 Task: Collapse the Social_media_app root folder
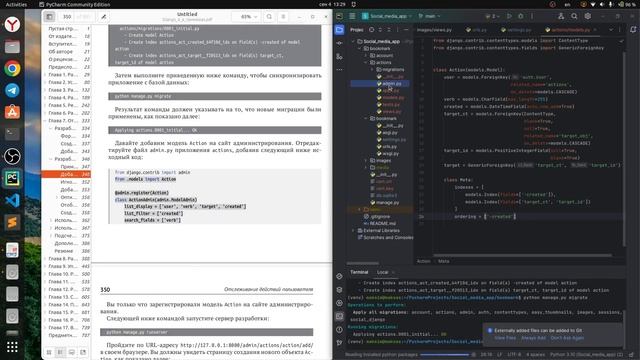[353, 41]
